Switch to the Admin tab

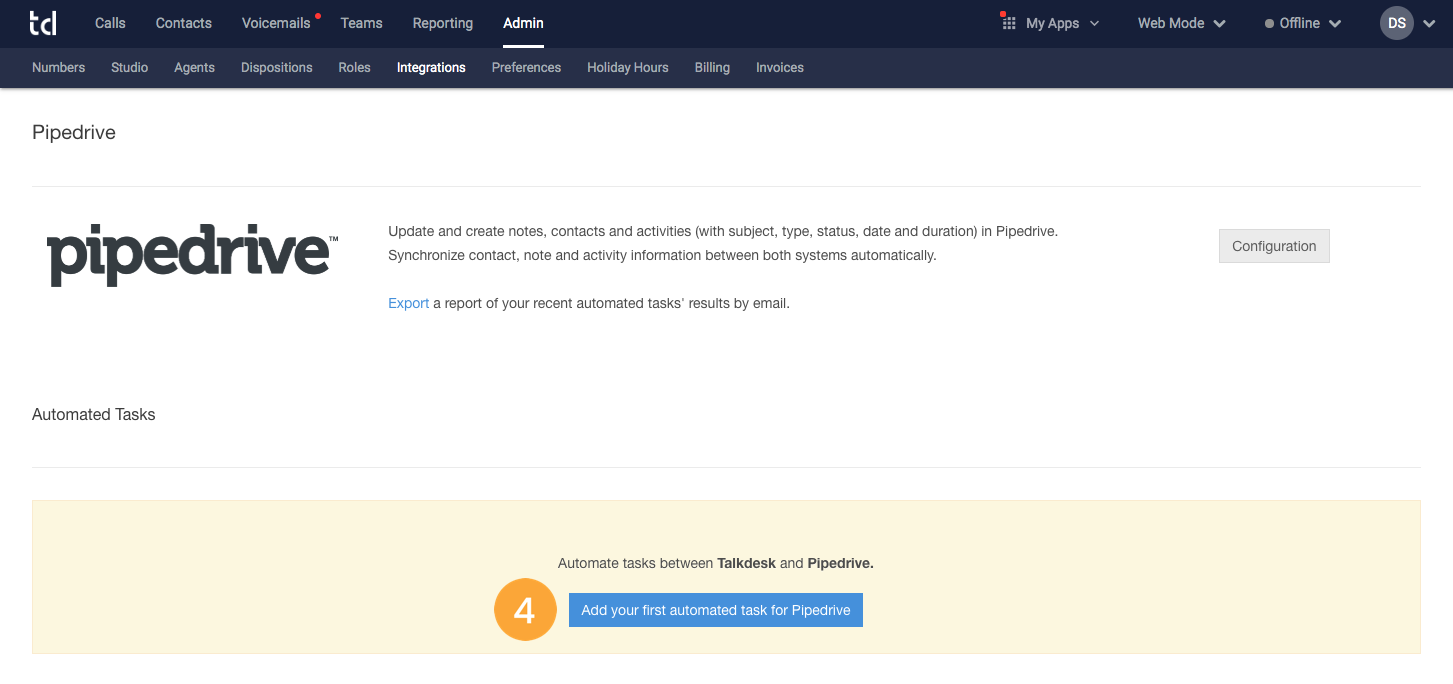[x=523, y=23]
